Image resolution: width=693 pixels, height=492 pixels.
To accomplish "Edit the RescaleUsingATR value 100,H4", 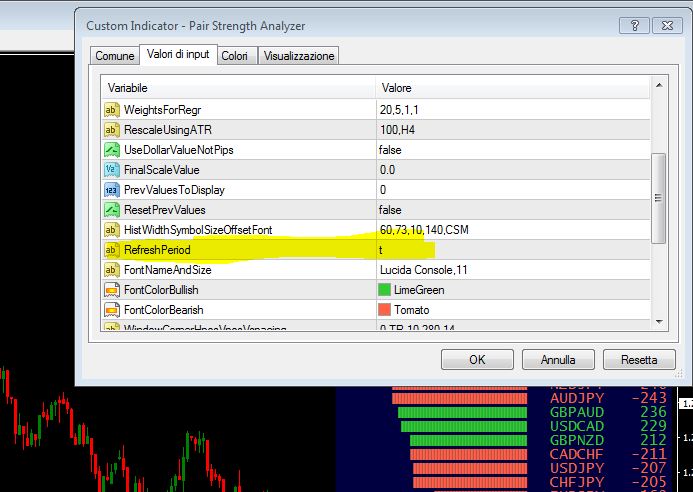I will point(513,130).
